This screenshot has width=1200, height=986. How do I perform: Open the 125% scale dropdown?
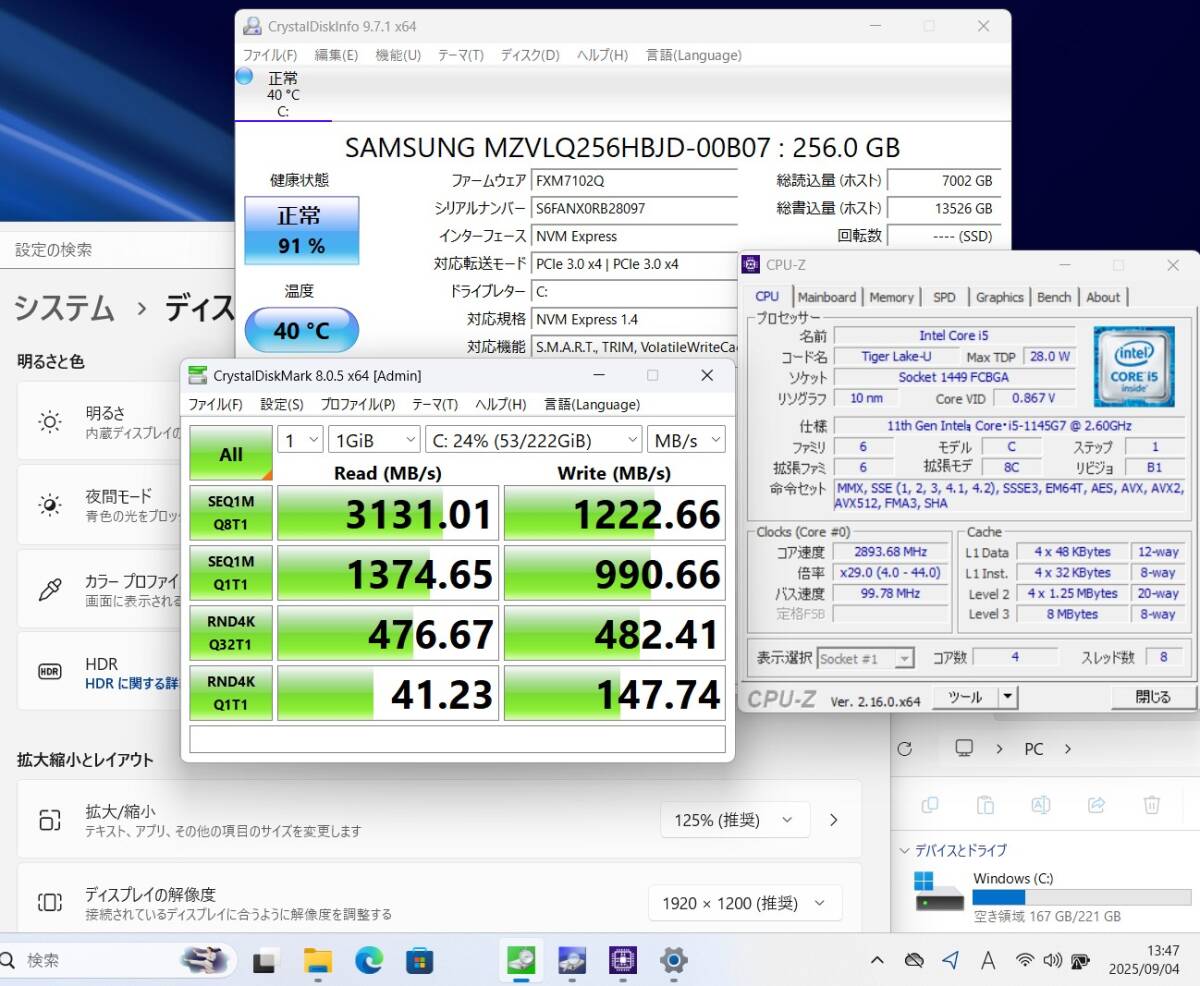point(734,820)
